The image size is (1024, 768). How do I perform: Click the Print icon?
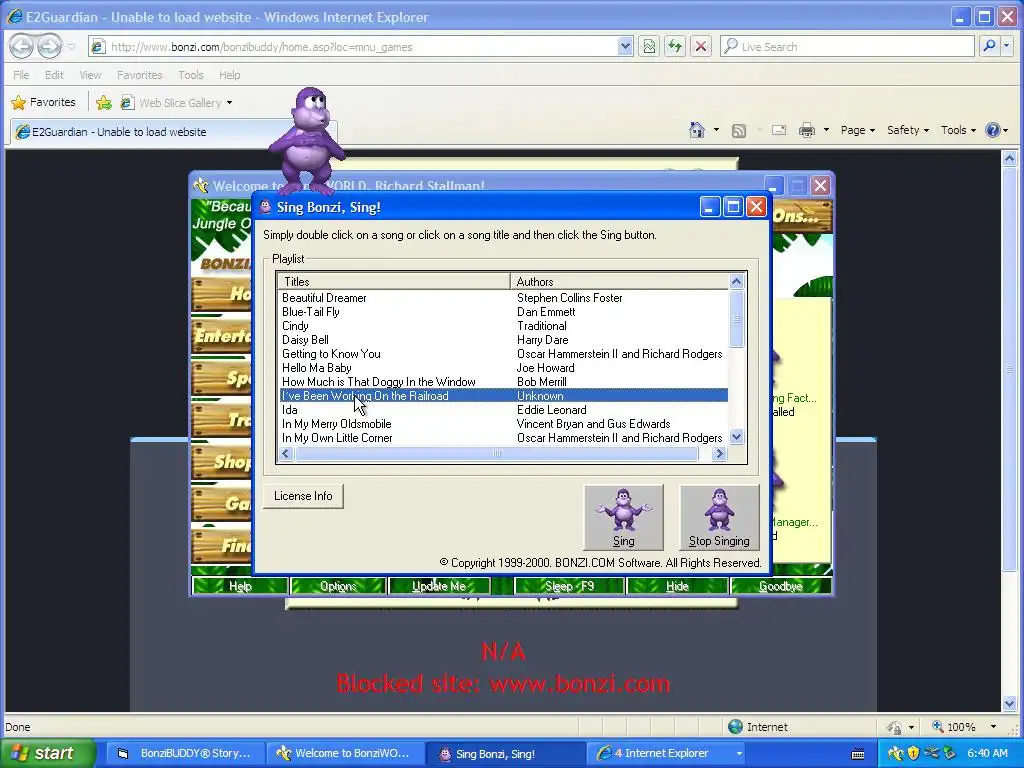pyautogui.click(x=807, y=131)
